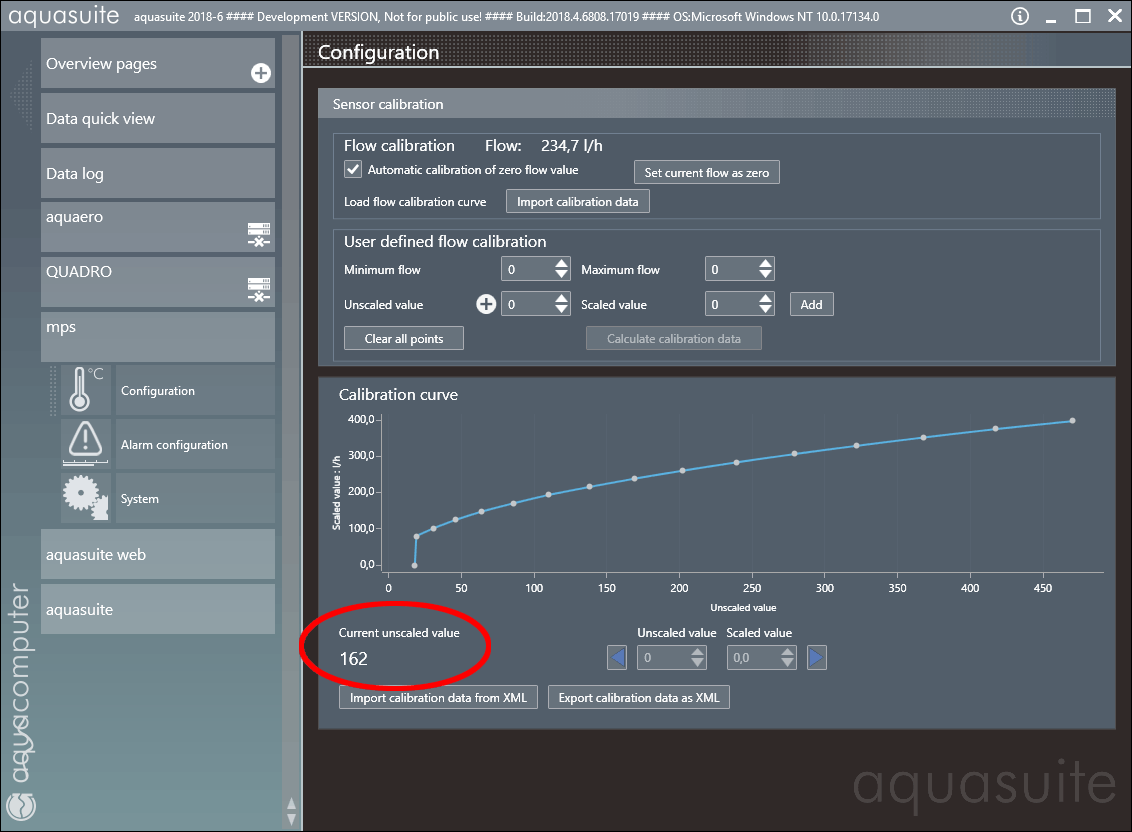The width and height of the screenshot is (1132, 832).
Task: Toggle automatic calibration of zero flow value
Action: (353, 170)
